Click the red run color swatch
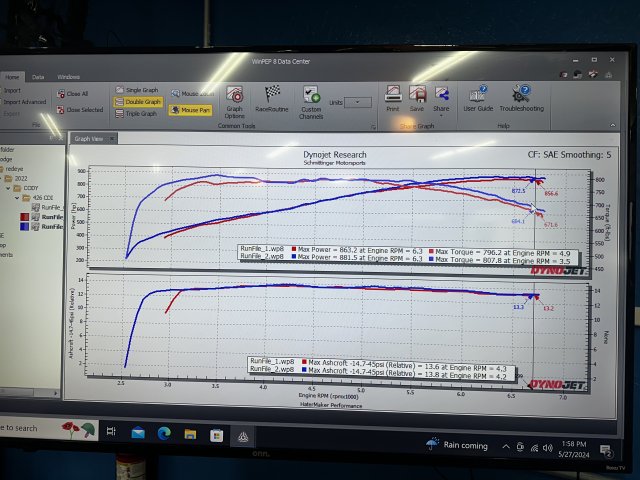The image size is (640, 480). [24, 217]
